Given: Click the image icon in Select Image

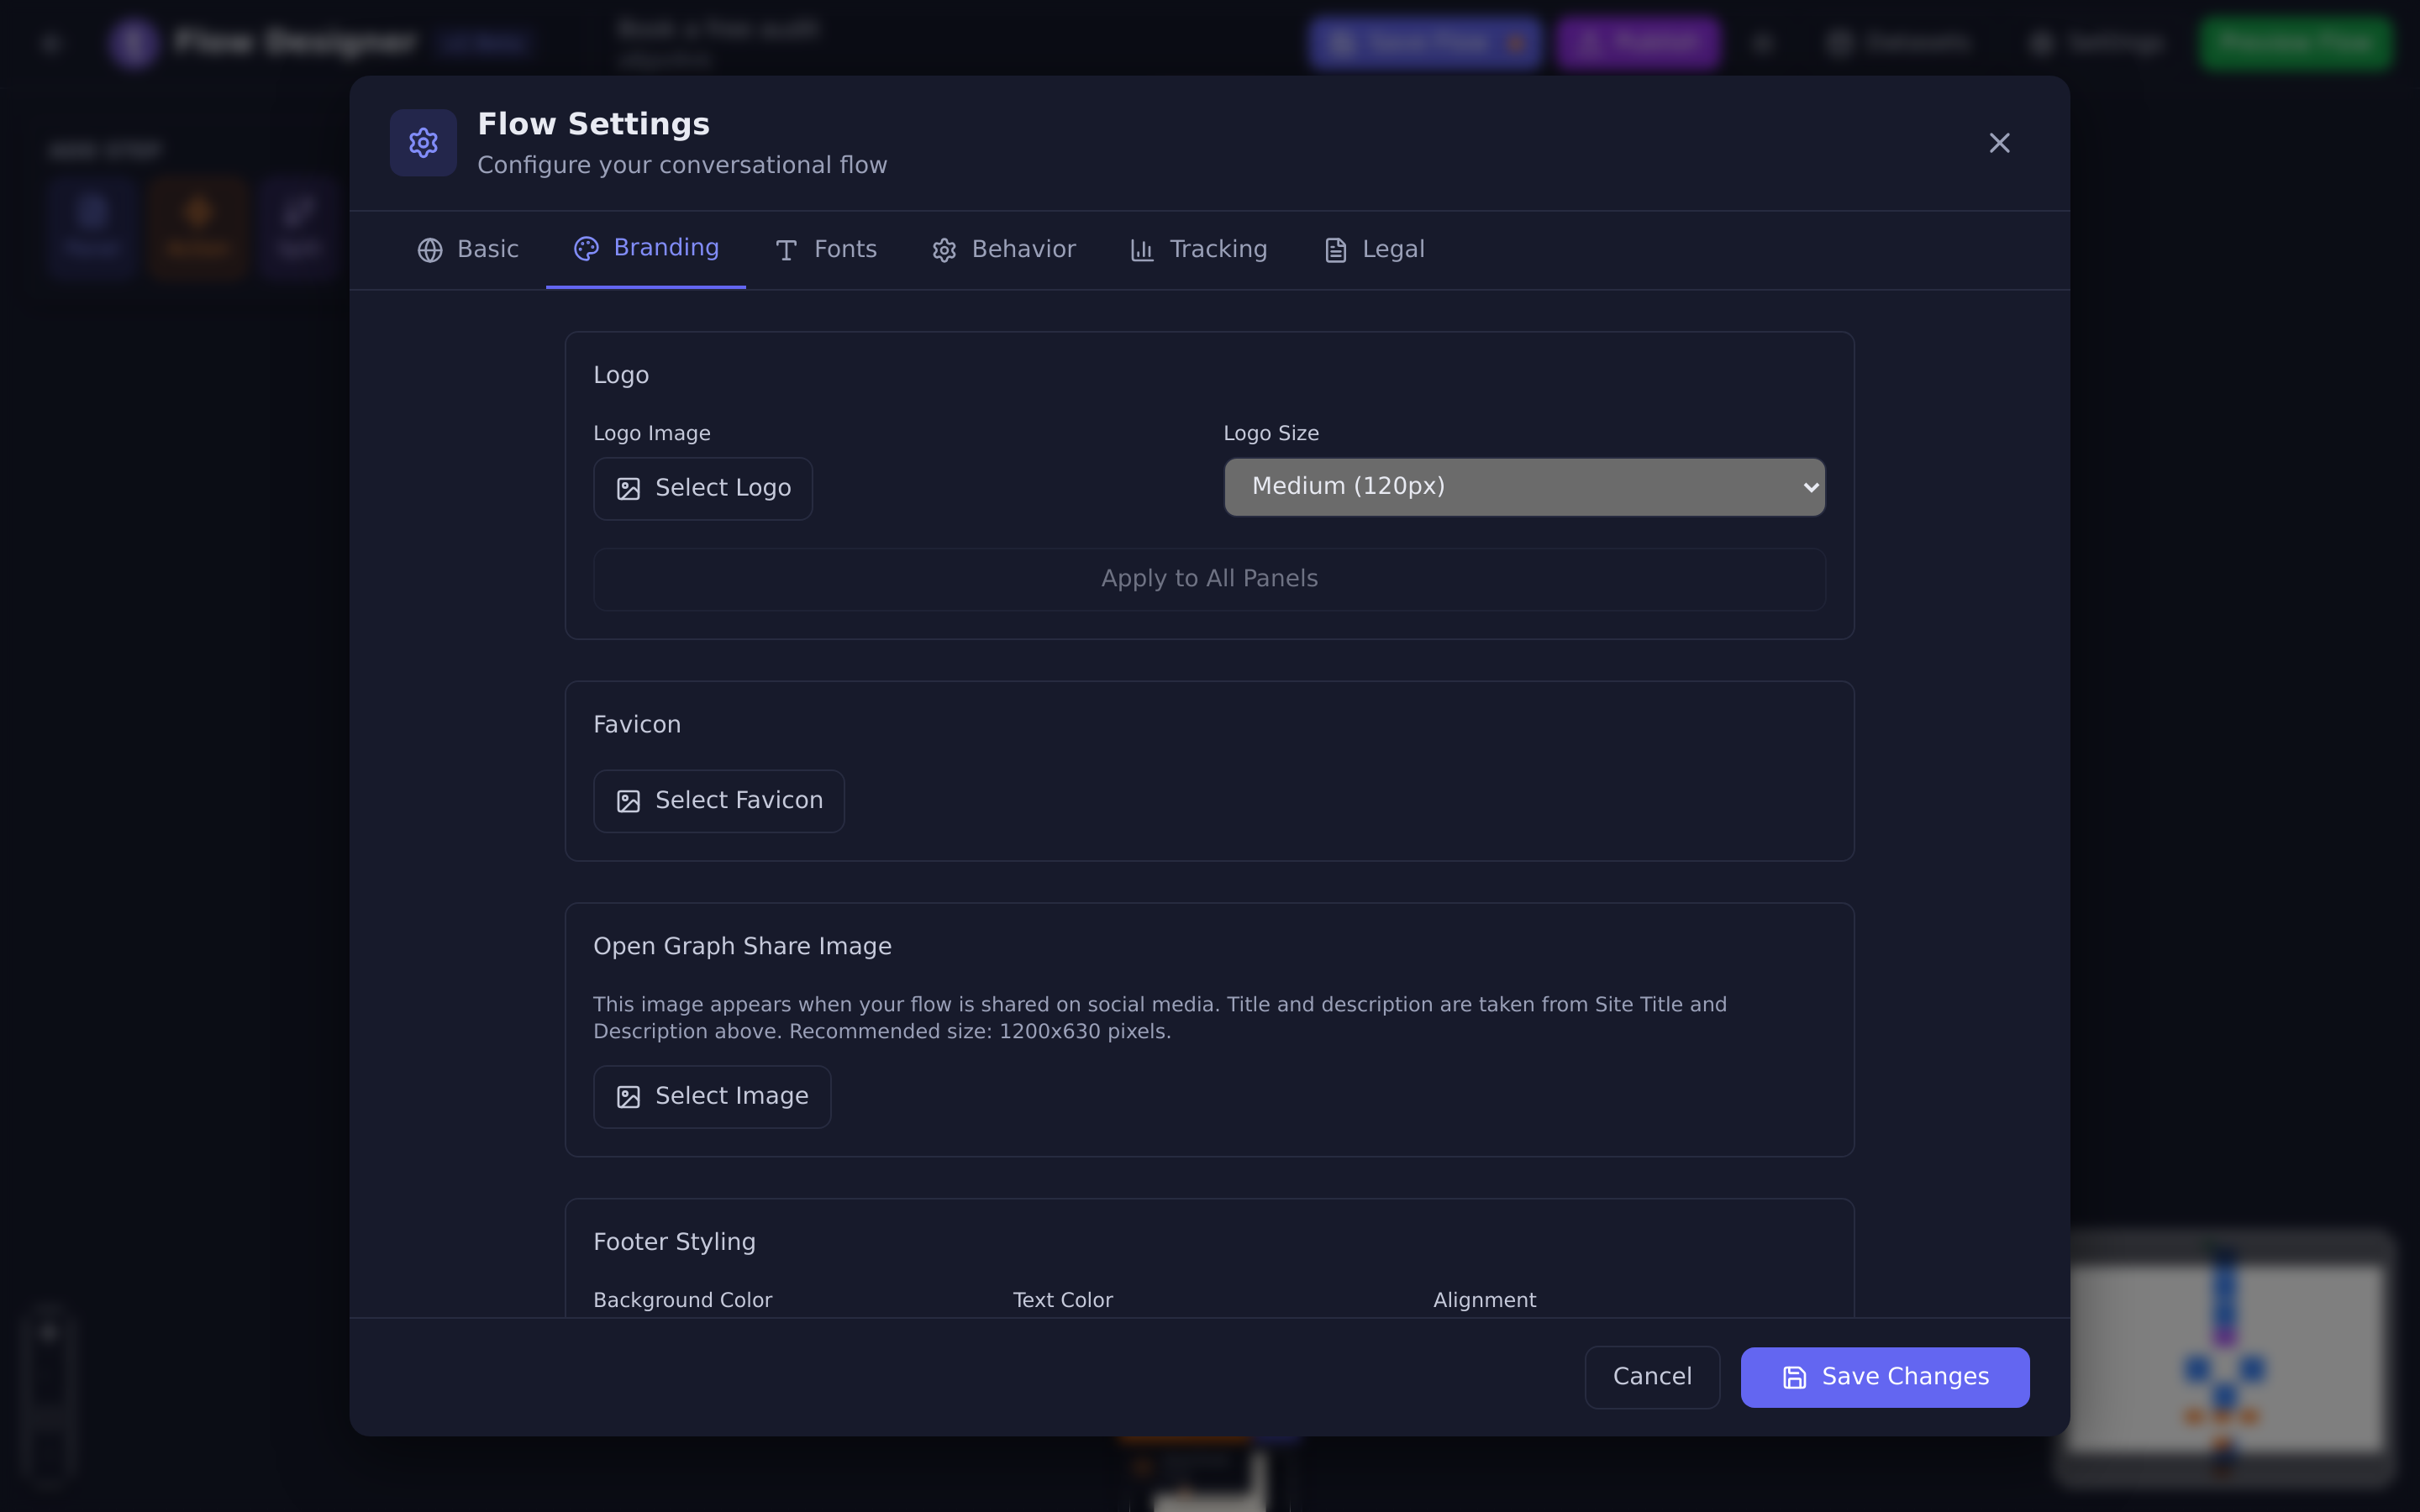Looking at the screenshot, I should [x=628, y=1097].
